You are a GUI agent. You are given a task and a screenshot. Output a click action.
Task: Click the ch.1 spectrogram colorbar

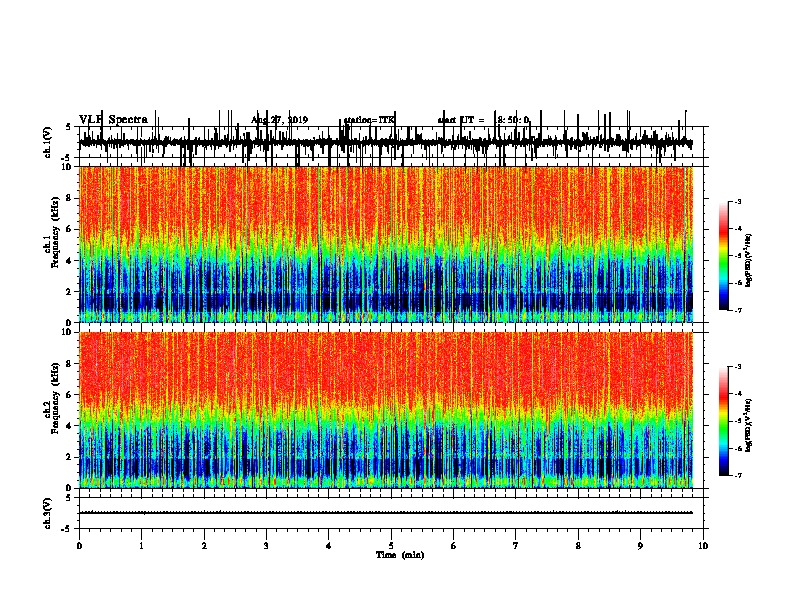pos(723,255)
